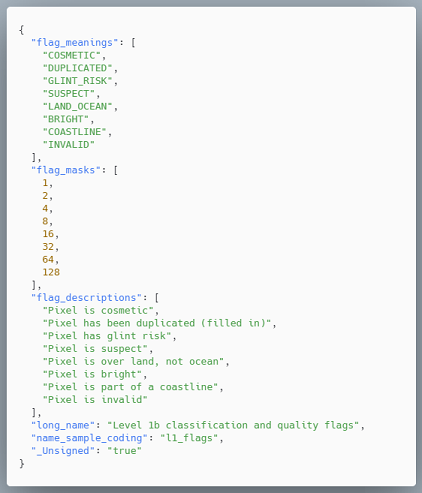The width and height of the screenshot is (422, 493).
Task: Select "Pixel is part of a coastline"
Action: (x=130, y=387)
